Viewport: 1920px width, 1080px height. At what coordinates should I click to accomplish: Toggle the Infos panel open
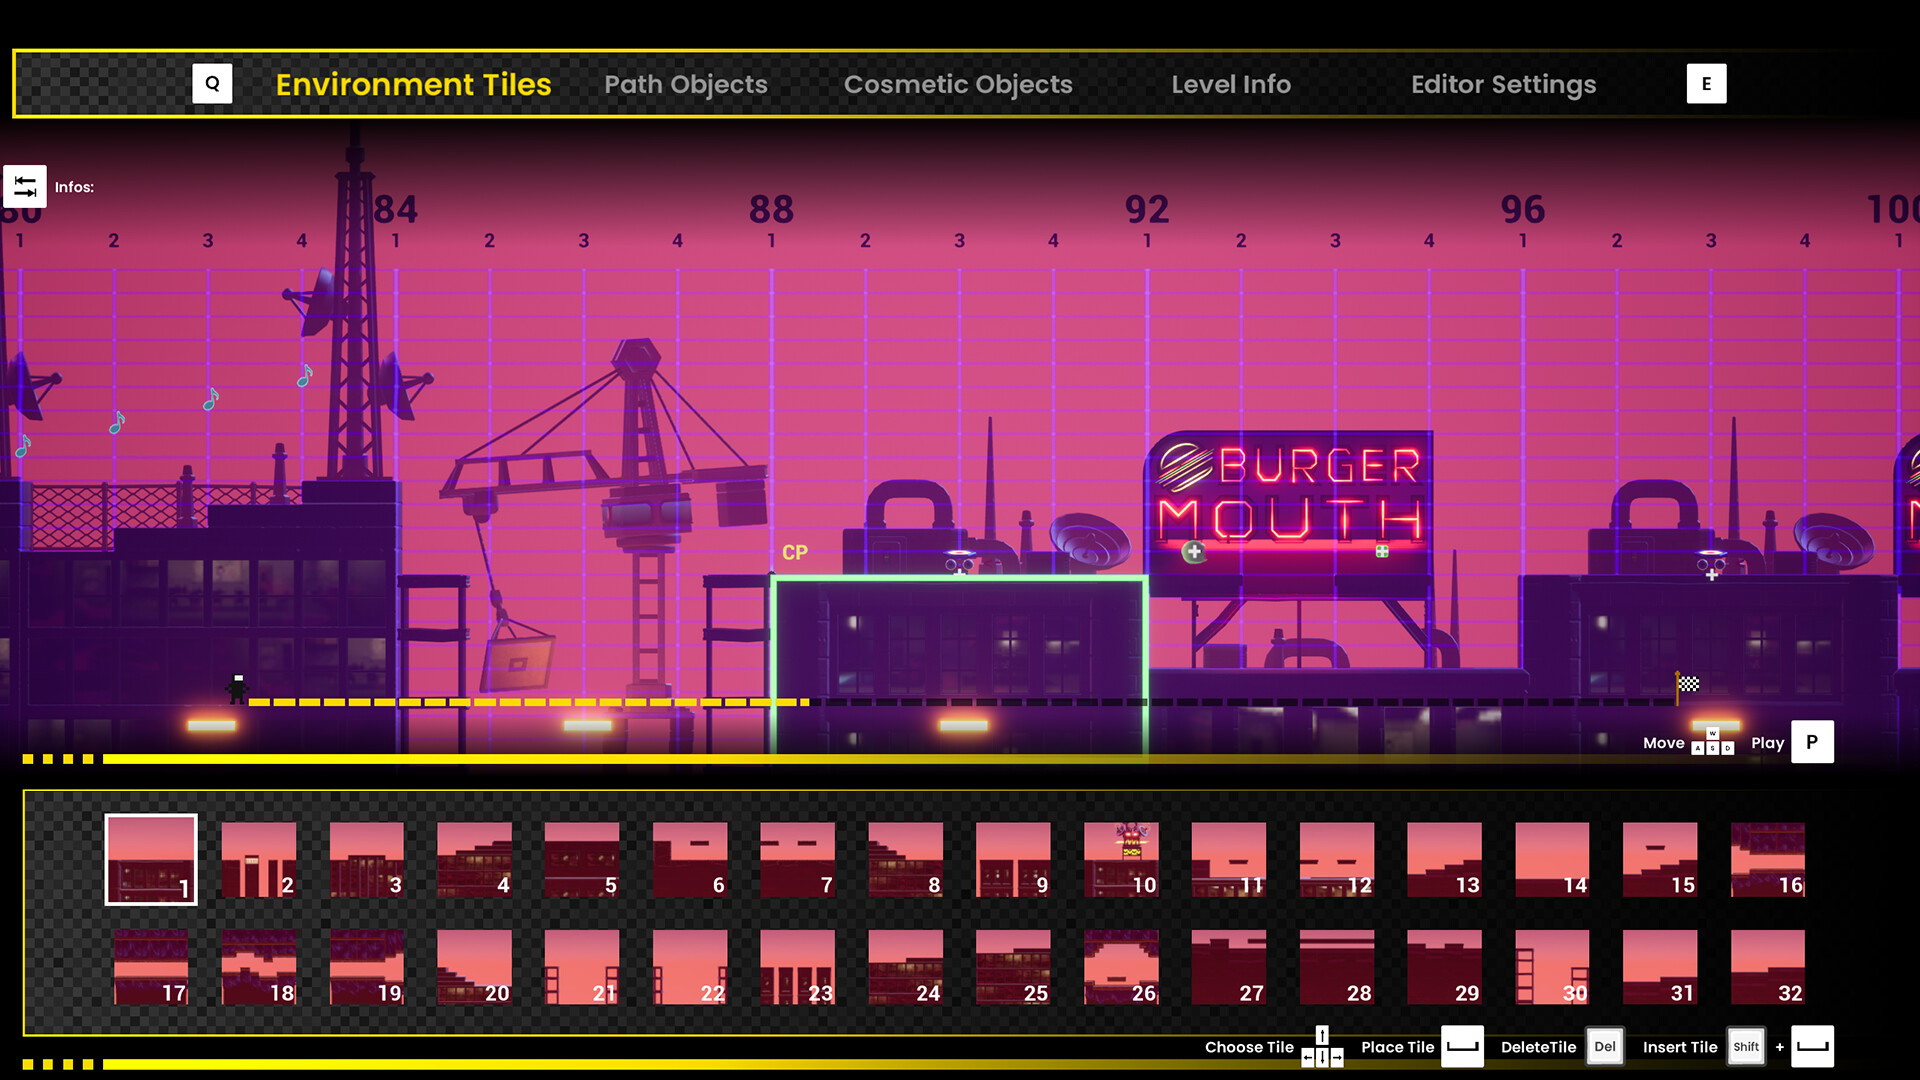[x=25, y=186]
